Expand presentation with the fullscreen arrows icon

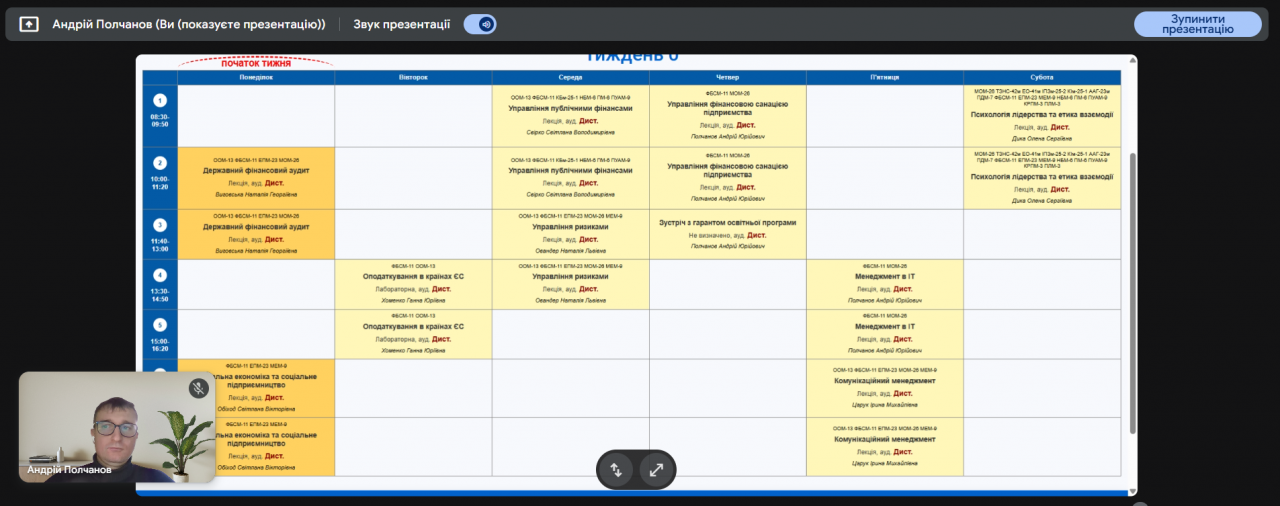click(x=656, y=469)
